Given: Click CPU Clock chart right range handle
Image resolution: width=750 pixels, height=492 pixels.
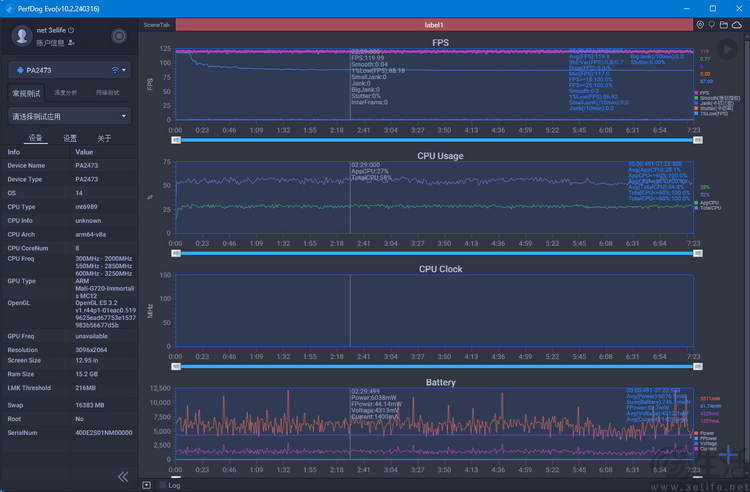Looking at the screenshot, I should 698,367.
